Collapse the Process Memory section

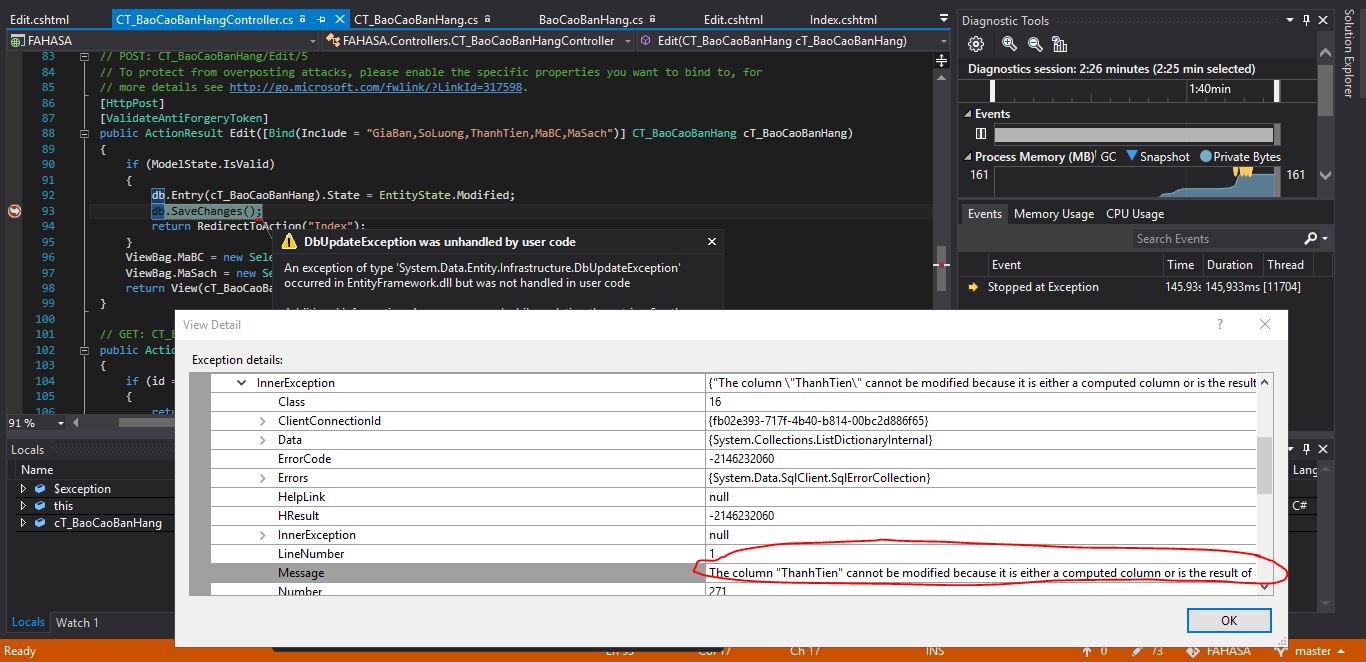(x=967, y=157)
